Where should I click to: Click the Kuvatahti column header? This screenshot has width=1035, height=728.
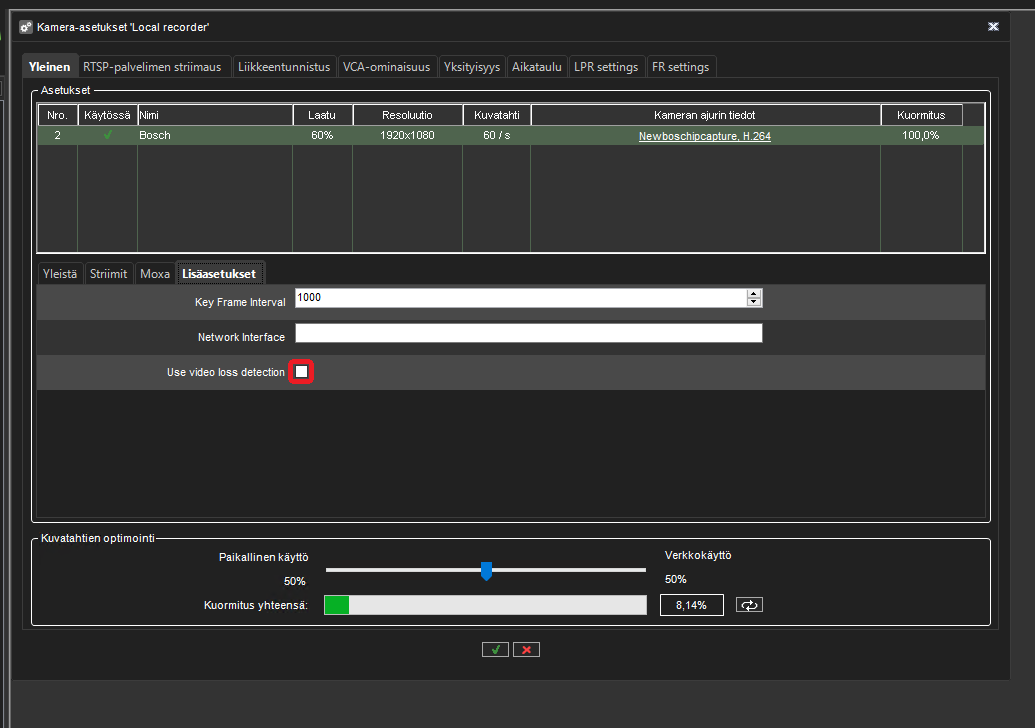[x=496, y=115]
